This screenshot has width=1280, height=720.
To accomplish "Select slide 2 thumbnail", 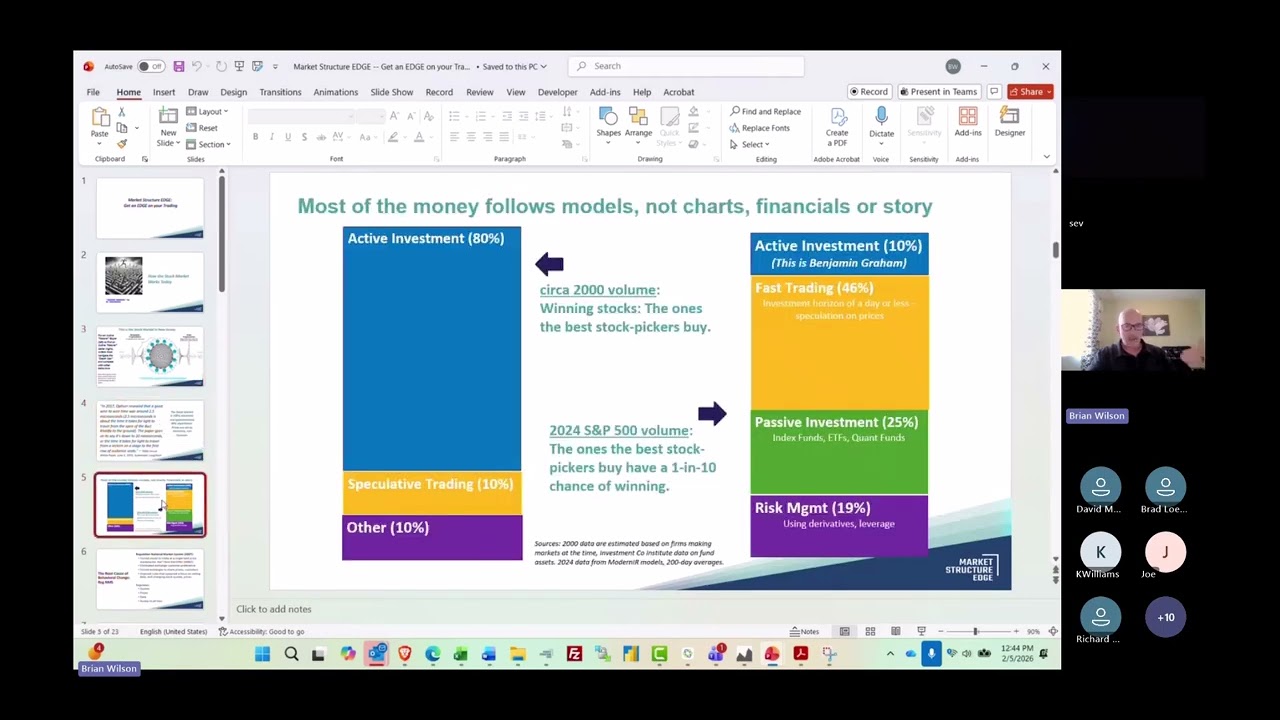I will point(150,282).
